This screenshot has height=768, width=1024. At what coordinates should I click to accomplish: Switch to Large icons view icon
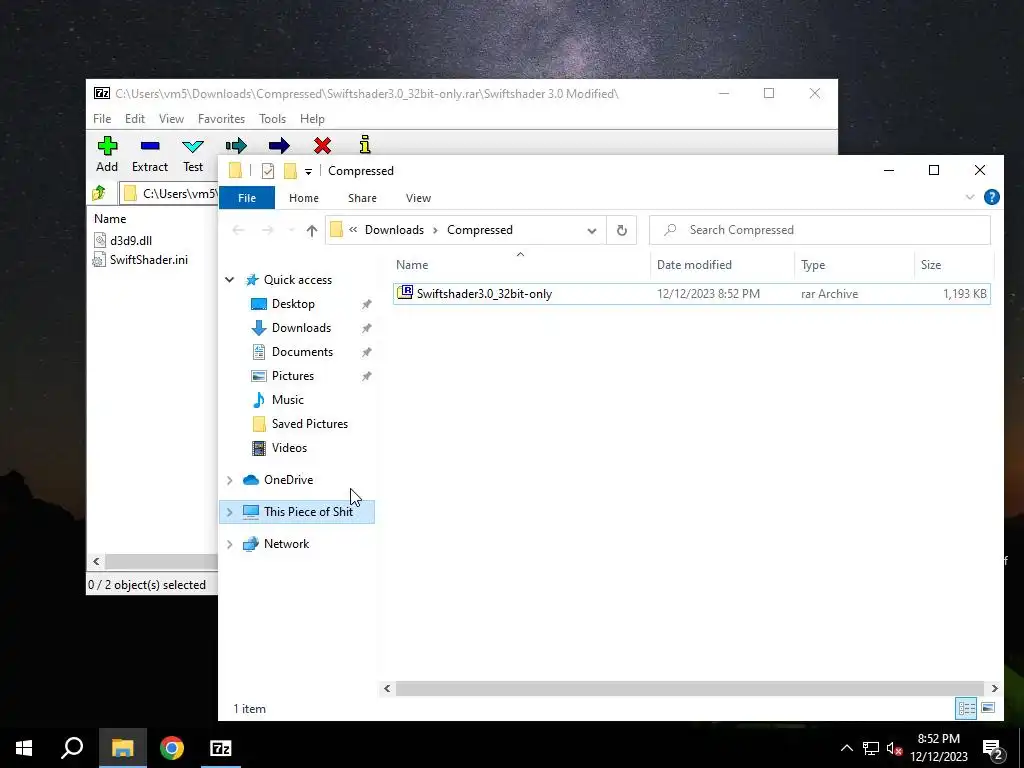(x=987, y=708)
